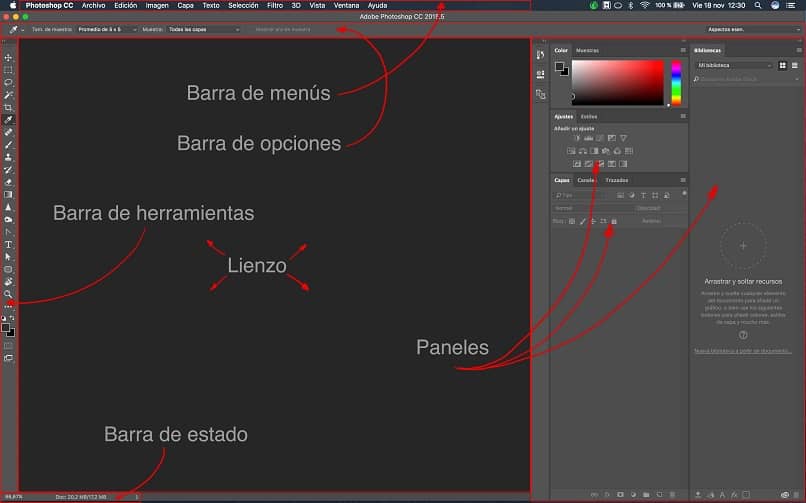
Task: Click the Adobe Stock search field
Action: tap(746, 79)
